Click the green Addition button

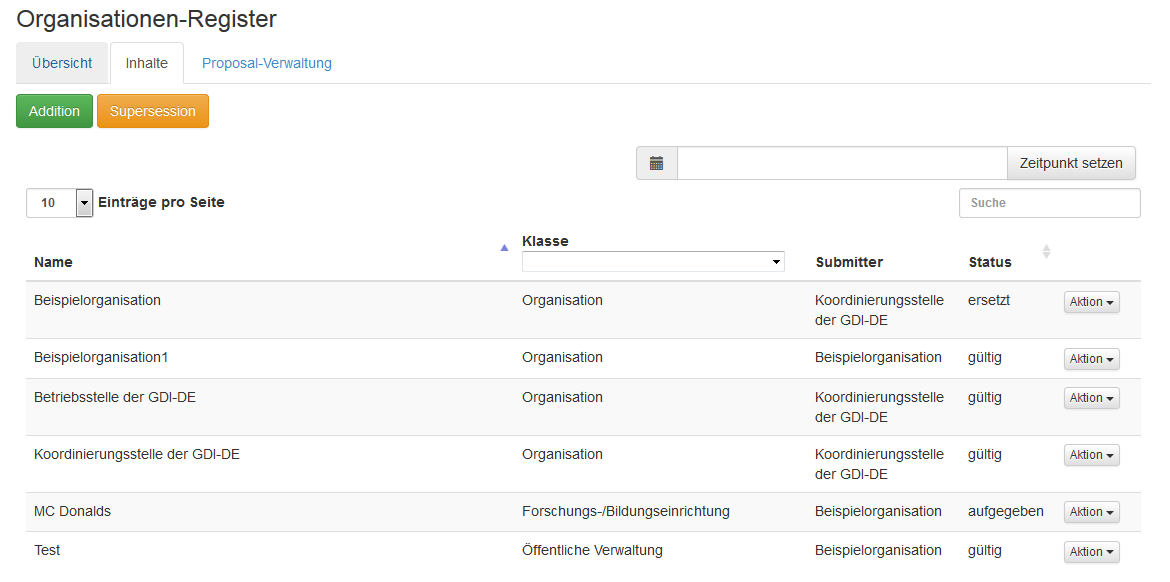click(x=54, y=111)
